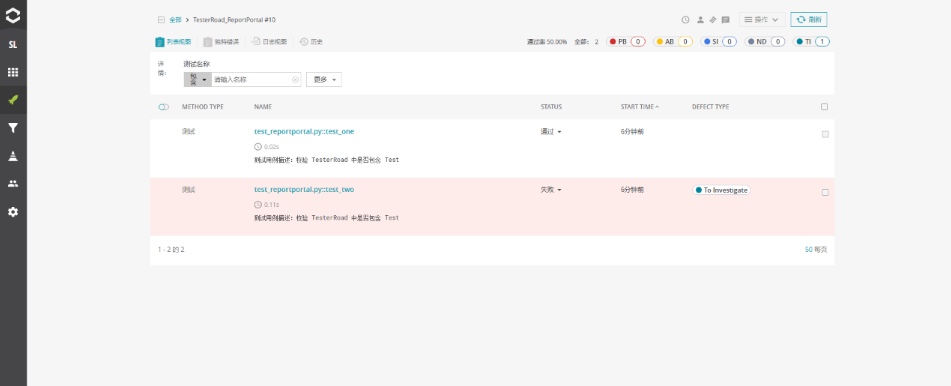Screen dimensions: 951x386
Task: Open the Dashboards grid icon
Action: 13,73
